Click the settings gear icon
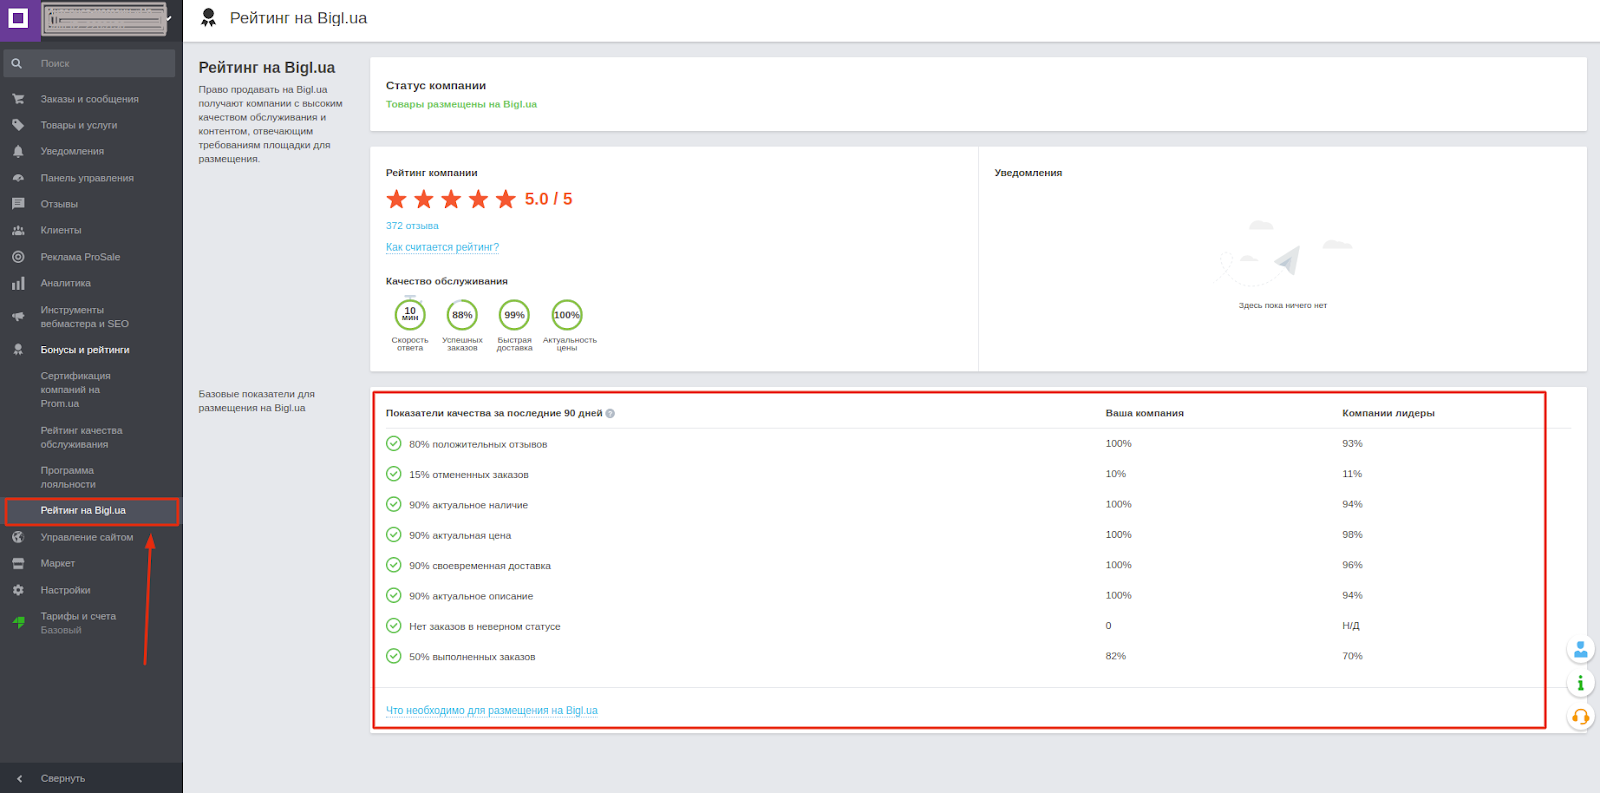The height and width of the screenshot is (793, 1600). click(18, 590)
